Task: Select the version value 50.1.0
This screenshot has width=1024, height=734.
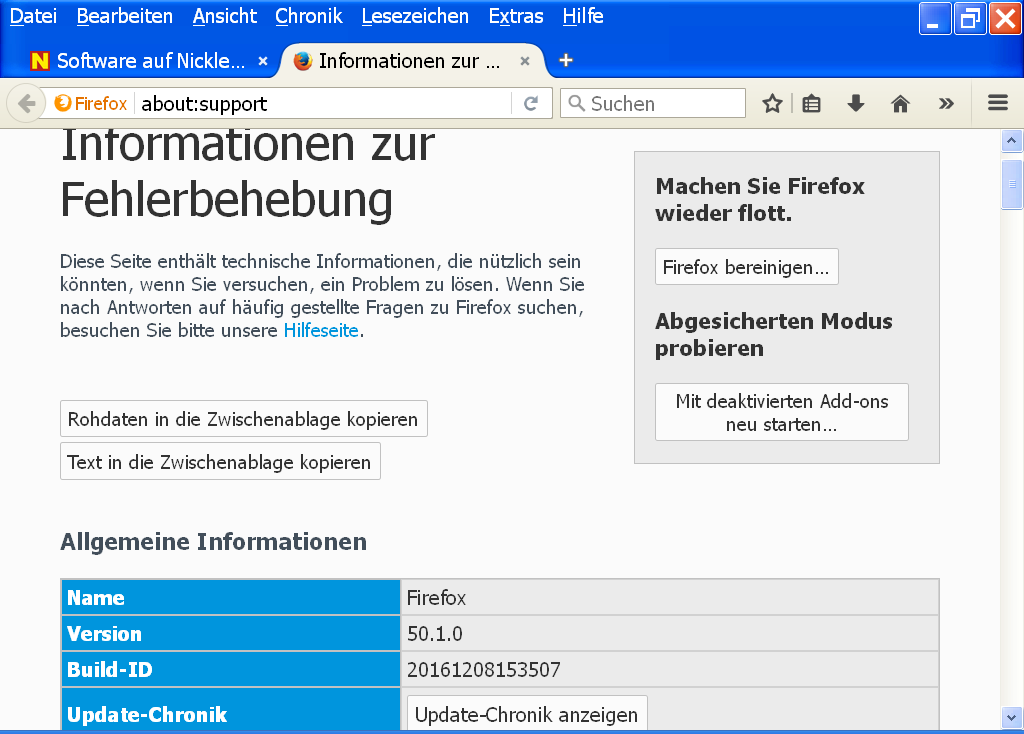Action: click(435, 633)
